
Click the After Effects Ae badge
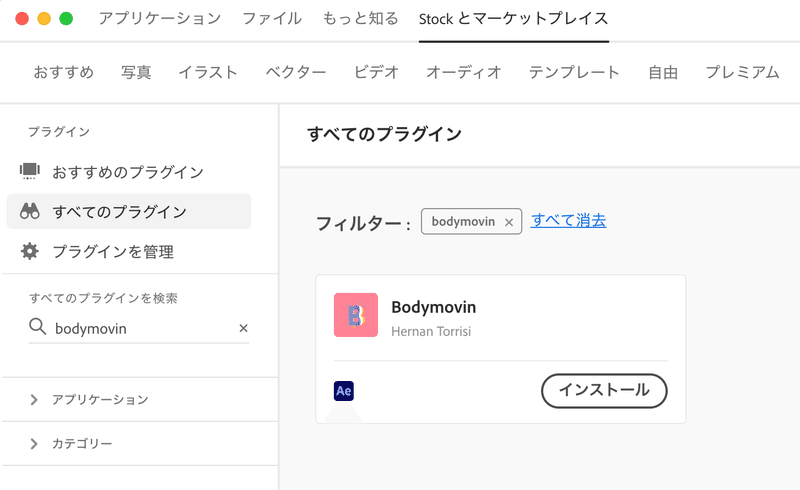(344, 391)
